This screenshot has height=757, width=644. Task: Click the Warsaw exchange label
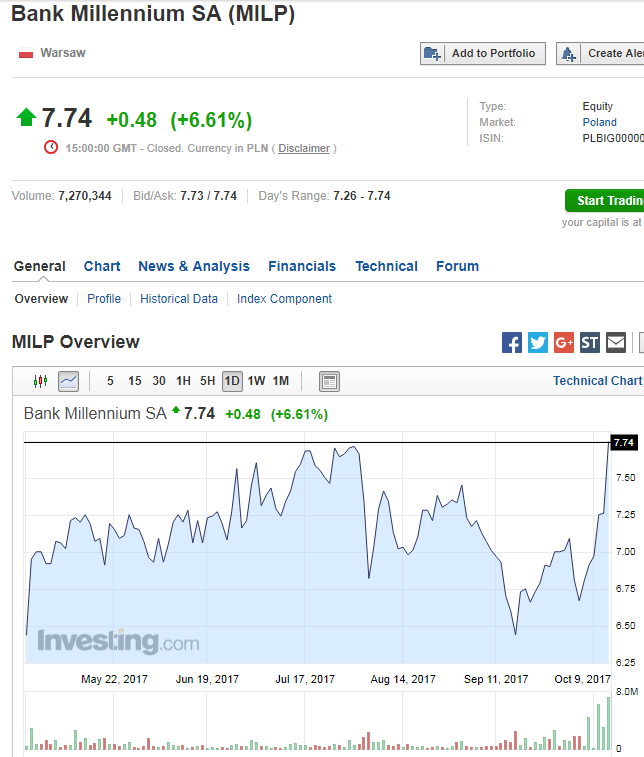[x=63, y=53]
